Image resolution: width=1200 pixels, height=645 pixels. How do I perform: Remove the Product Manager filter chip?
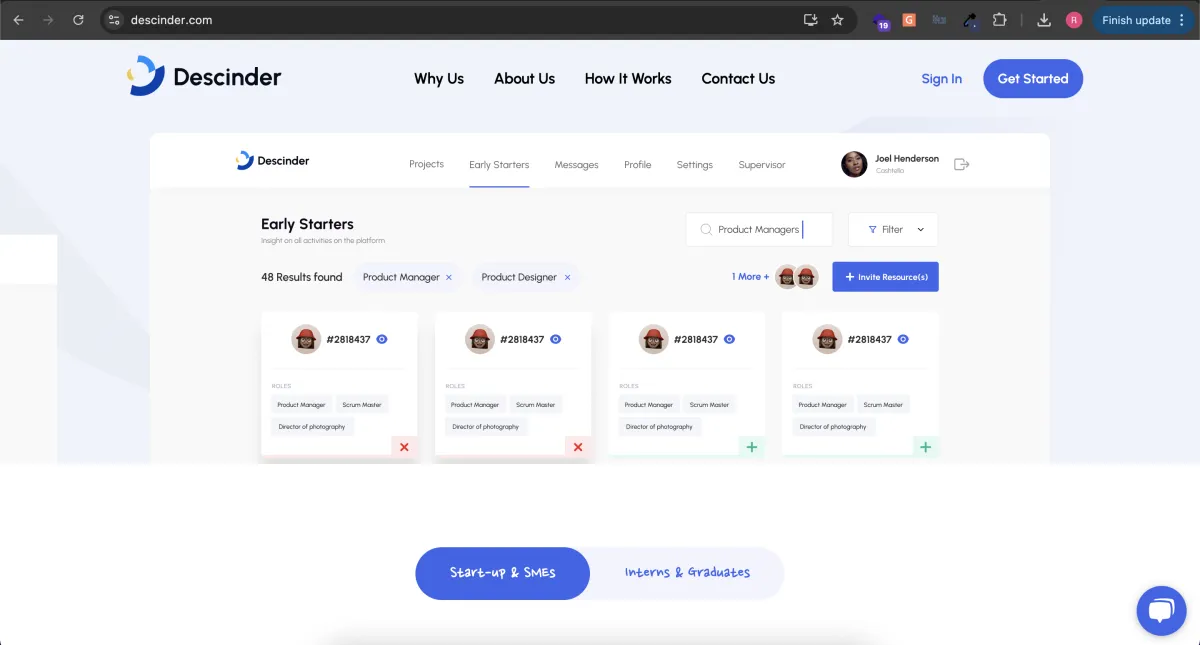(x=449, y=277)
